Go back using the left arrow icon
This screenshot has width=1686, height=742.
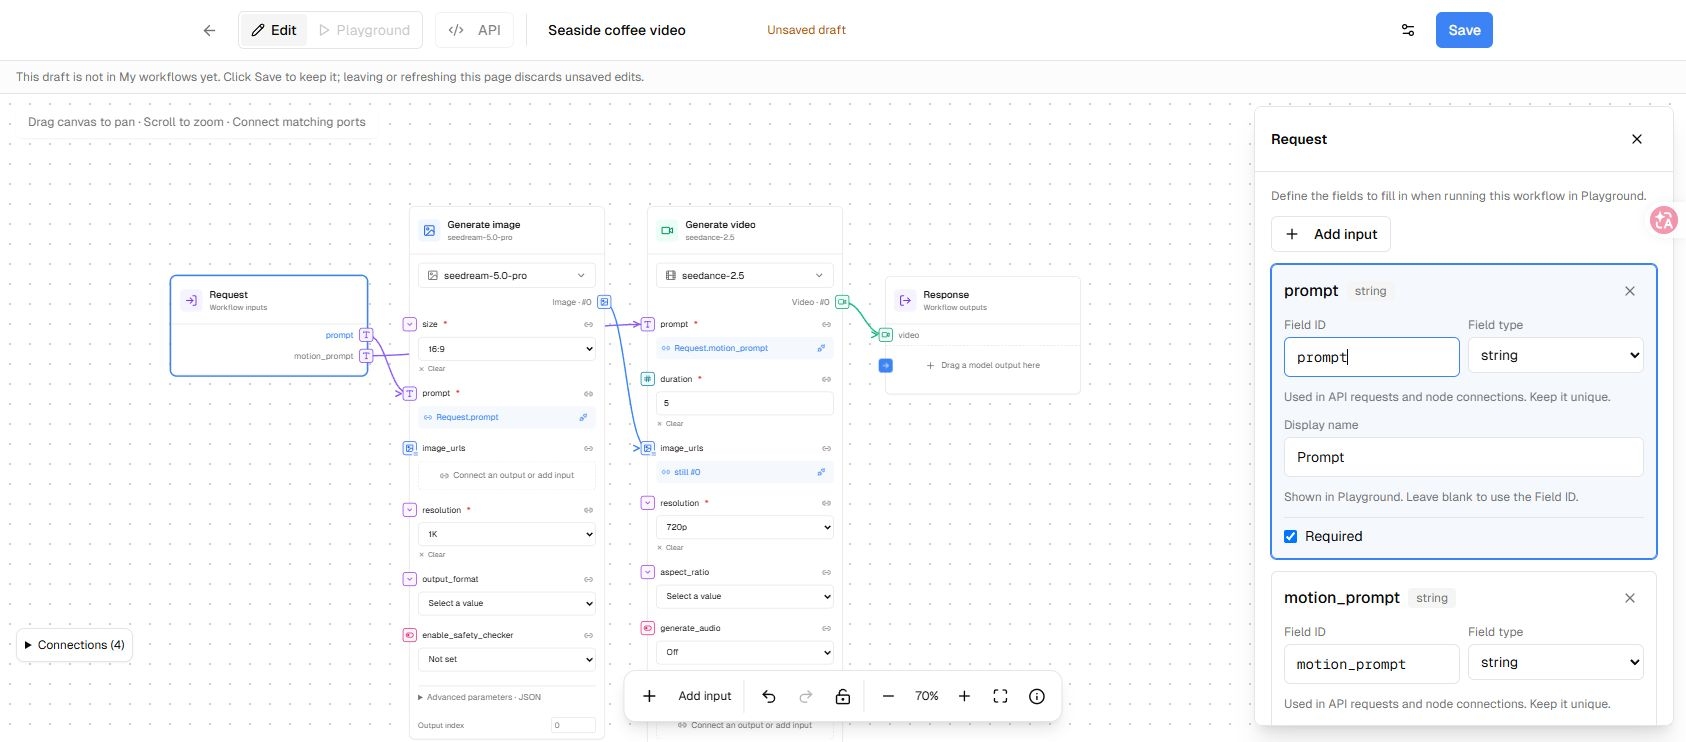[x=209, y=30]
